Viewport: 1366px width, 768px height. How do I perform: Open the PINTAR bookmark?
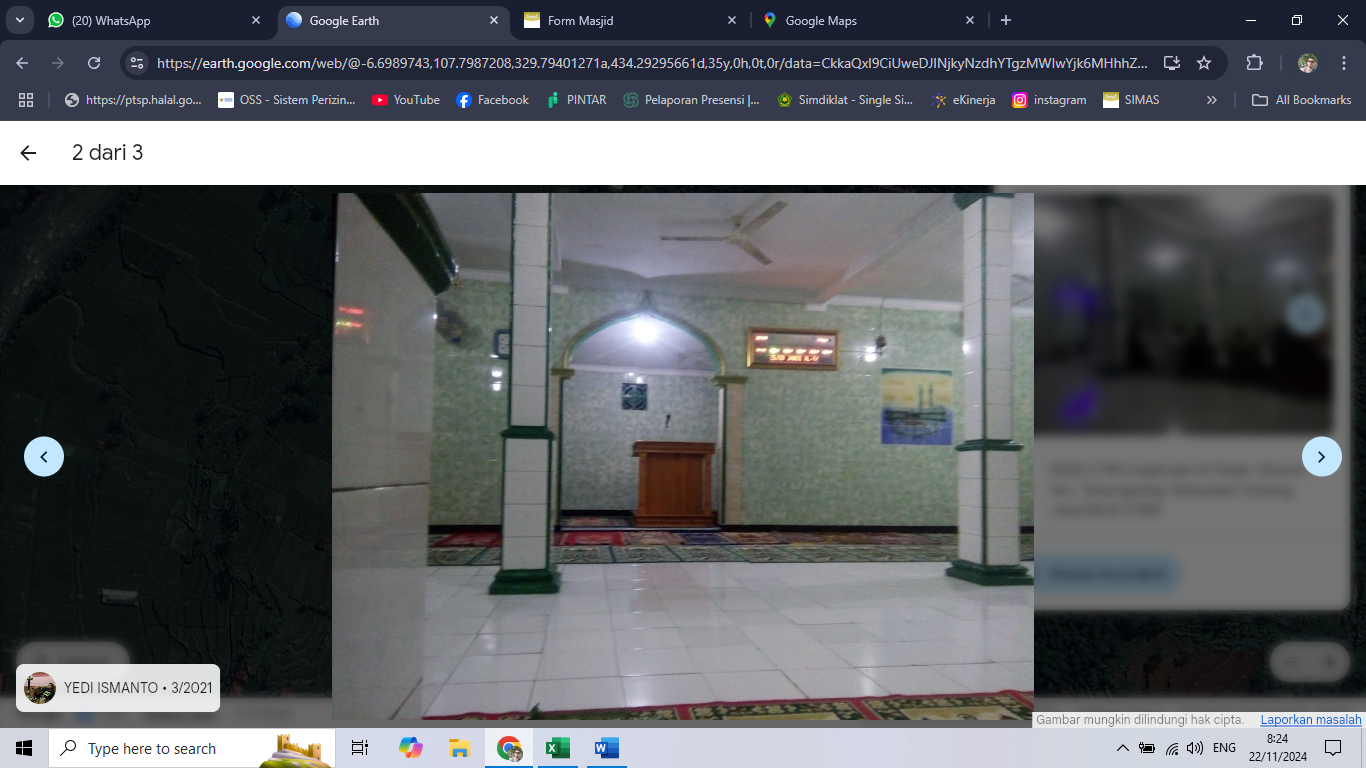[x=576, y=100]
